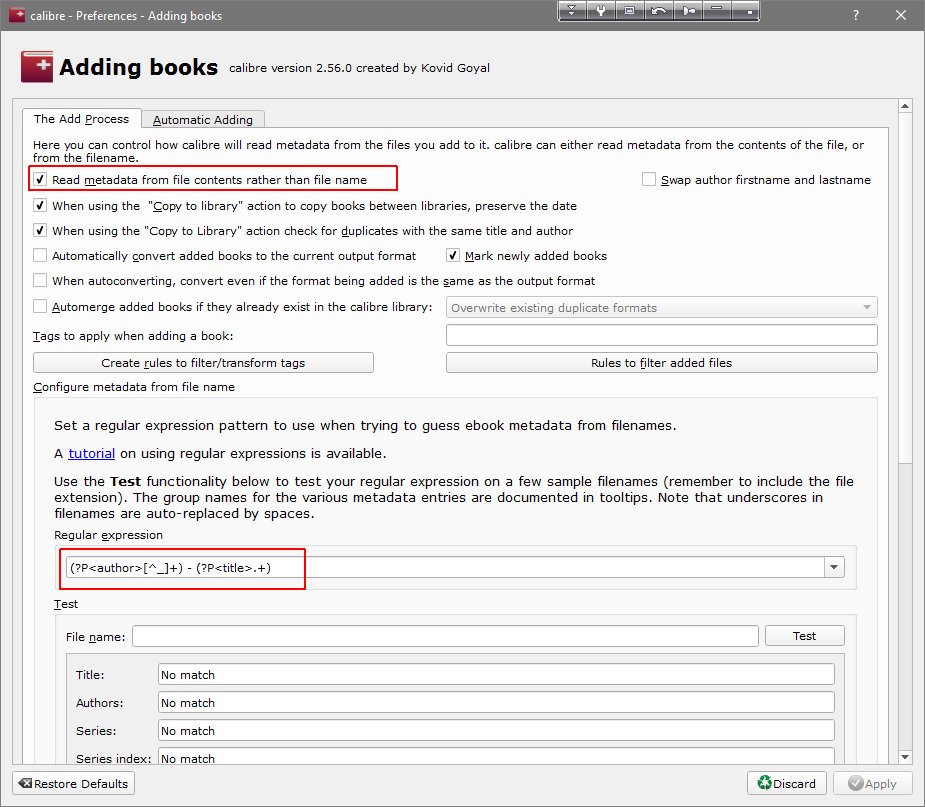Open Overwrite existing duplicate formats dropdown
Viewport: 925px width, 807px height.
661,307
